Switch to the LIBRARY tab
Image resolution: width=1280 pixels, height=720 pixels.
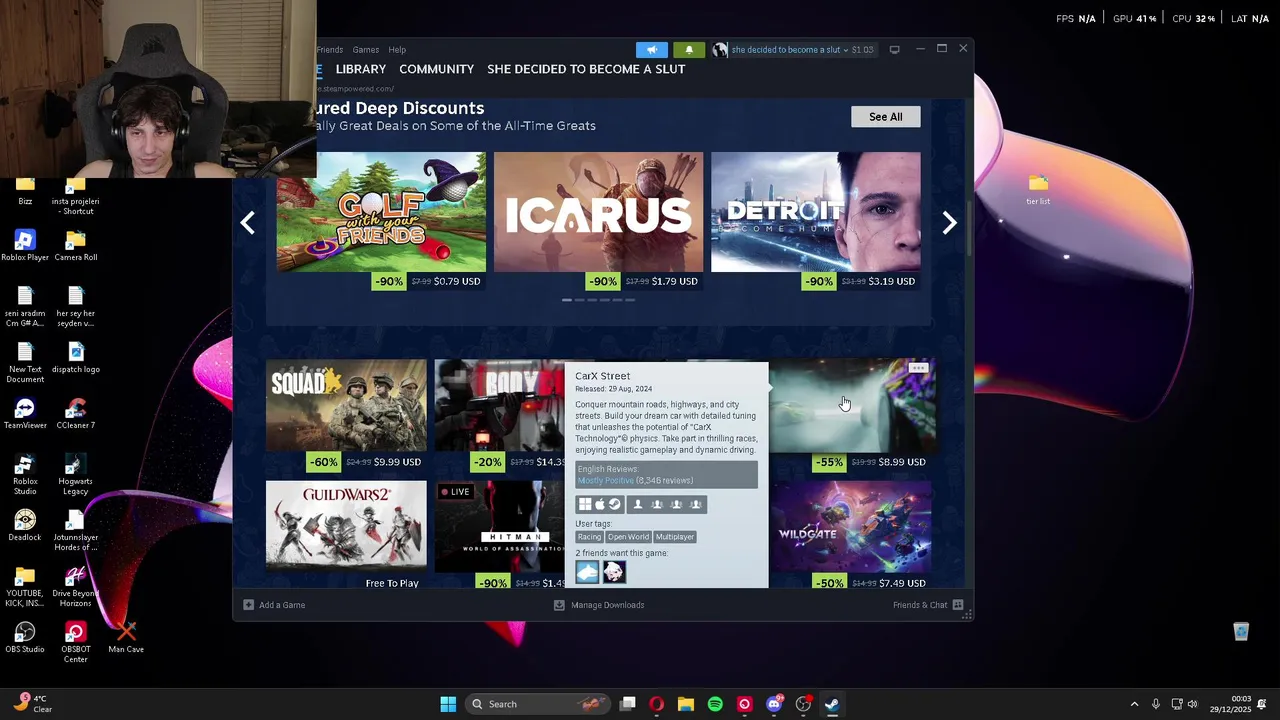[361, 69]
